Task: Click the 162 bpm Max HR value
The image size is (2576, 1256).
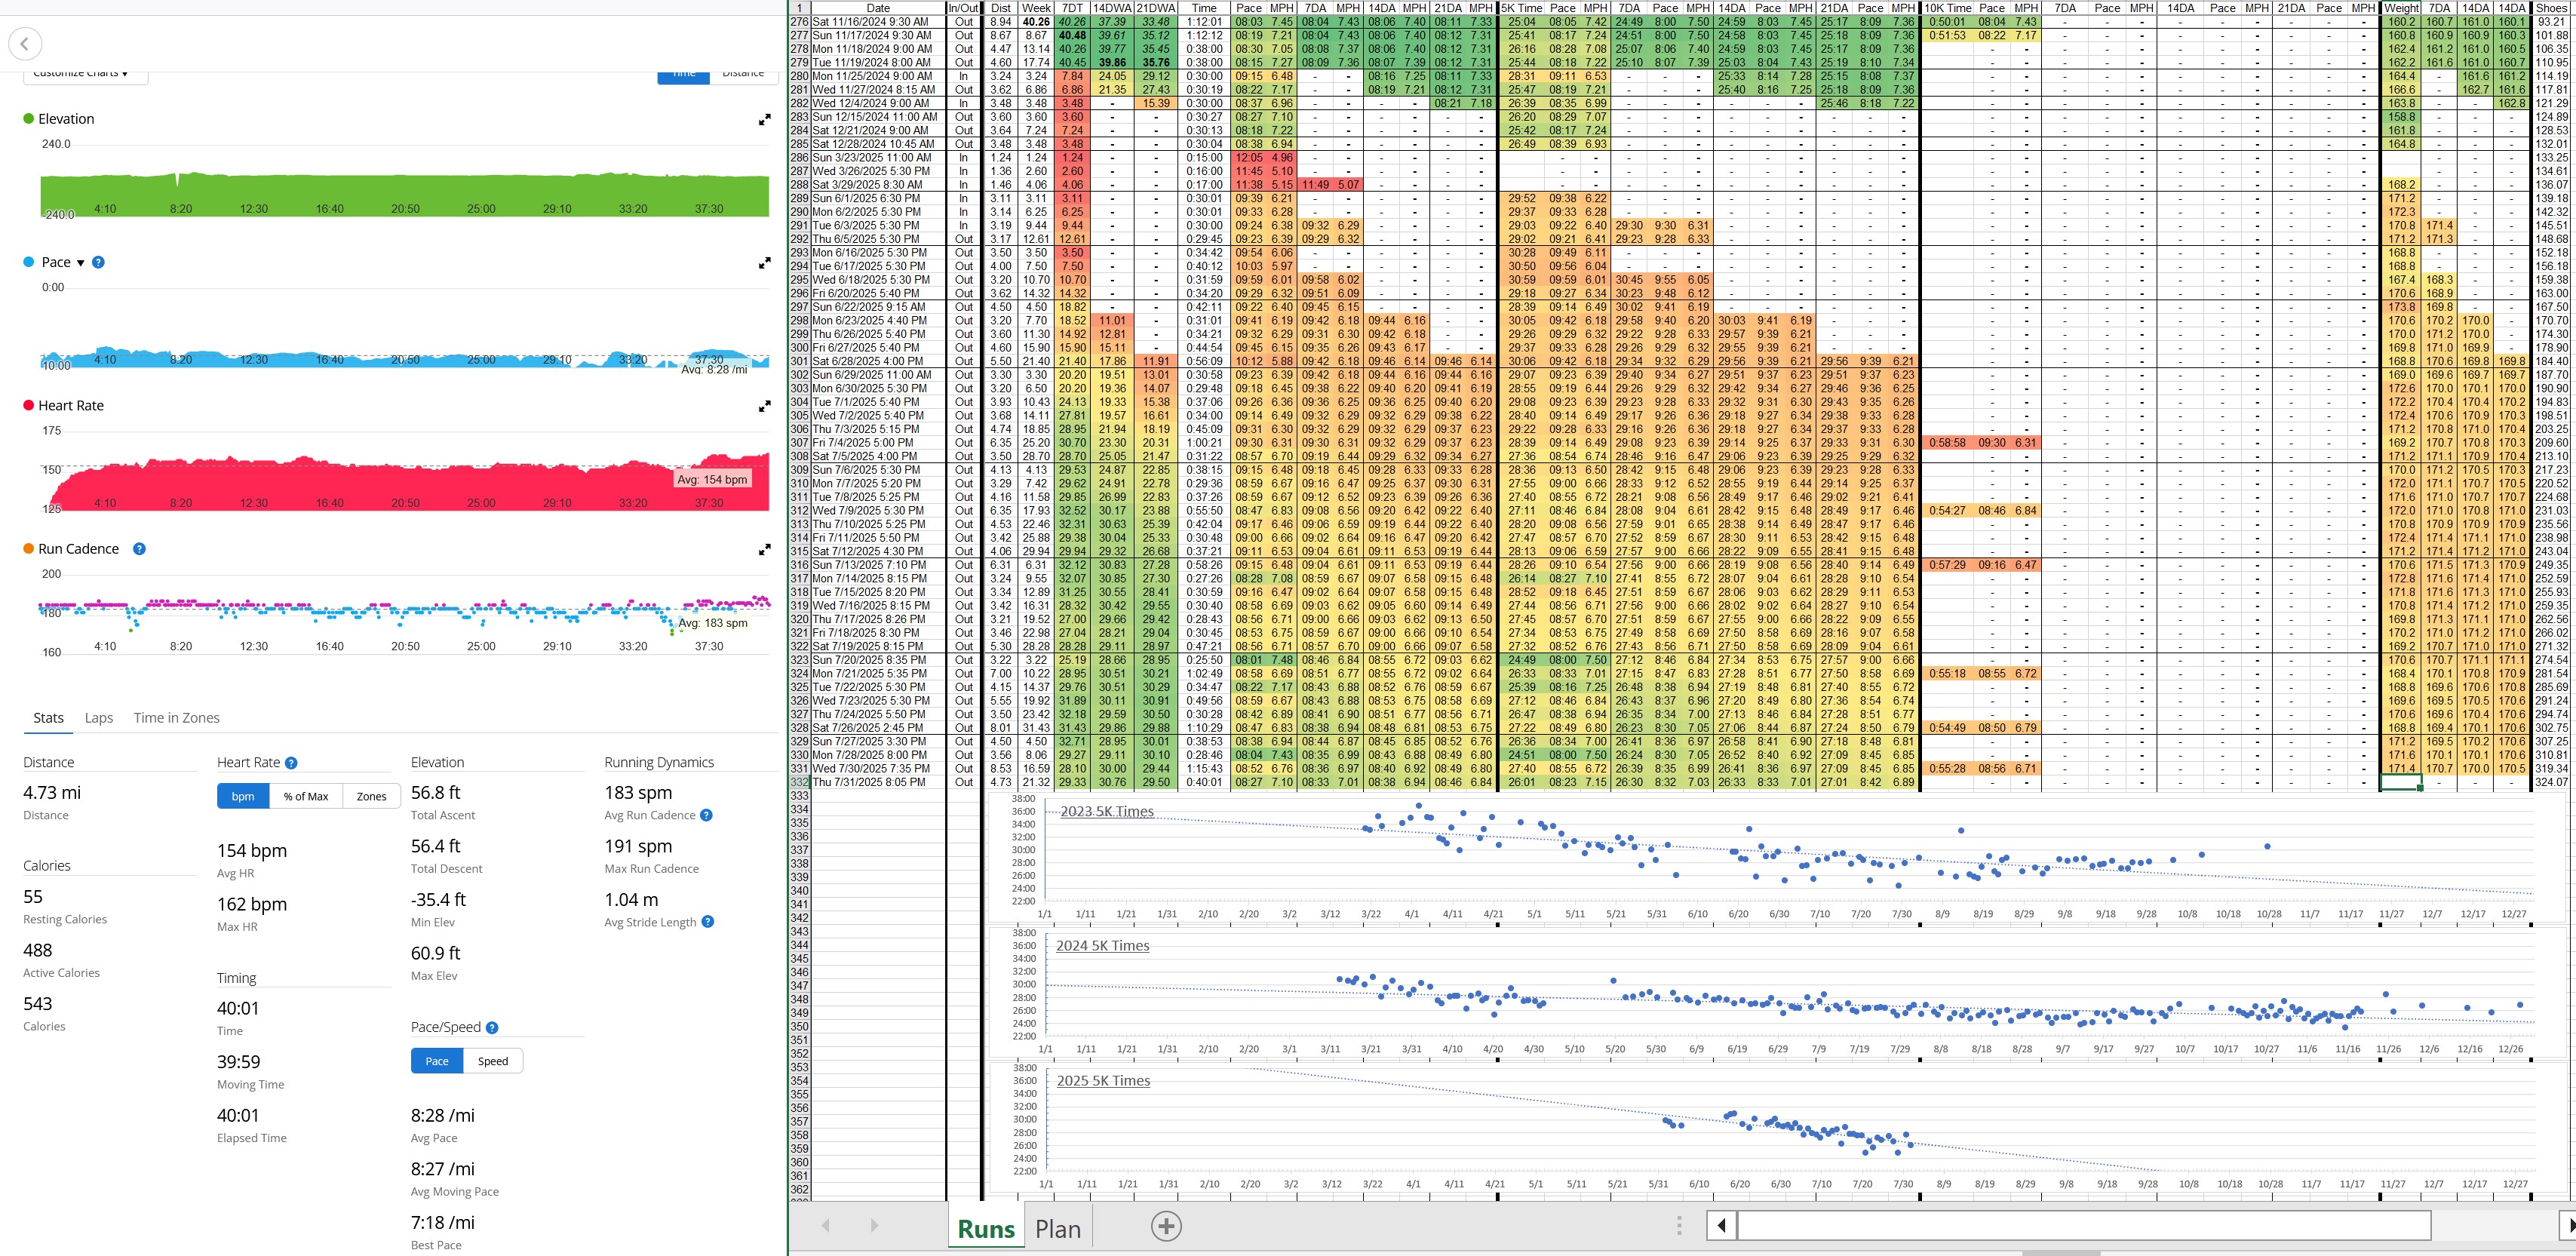Action: click(252, 904)
